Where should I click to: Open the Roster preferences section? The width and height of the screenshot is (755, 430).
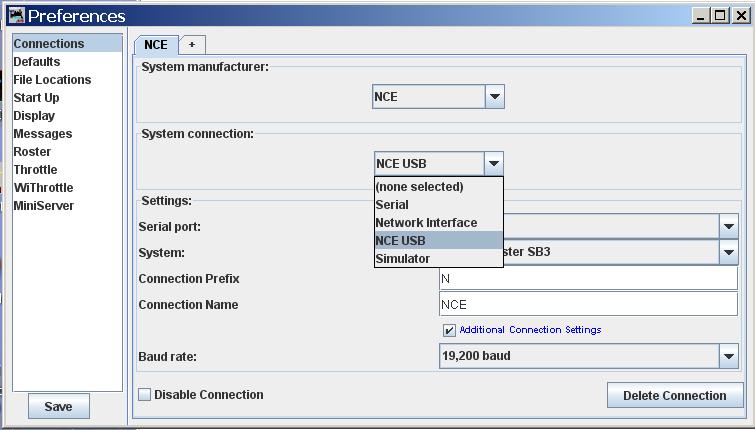coord(67,152)
